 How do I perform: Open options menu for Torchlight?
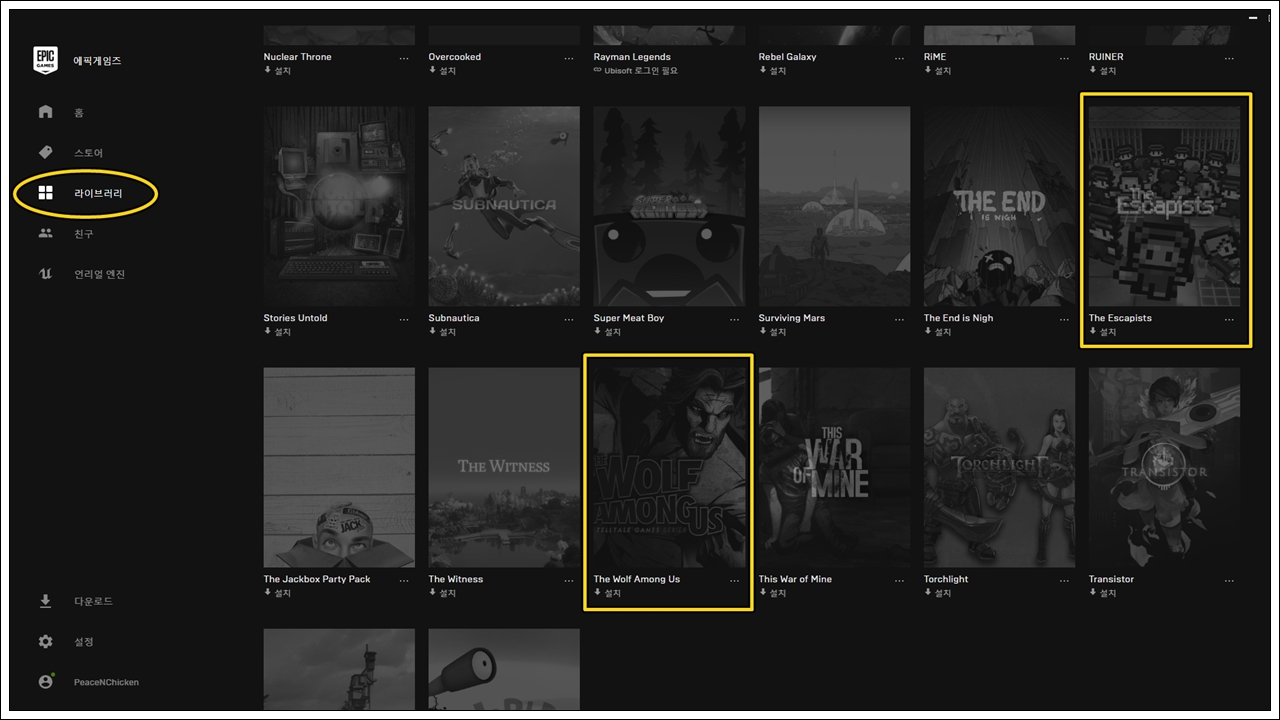1065,580
